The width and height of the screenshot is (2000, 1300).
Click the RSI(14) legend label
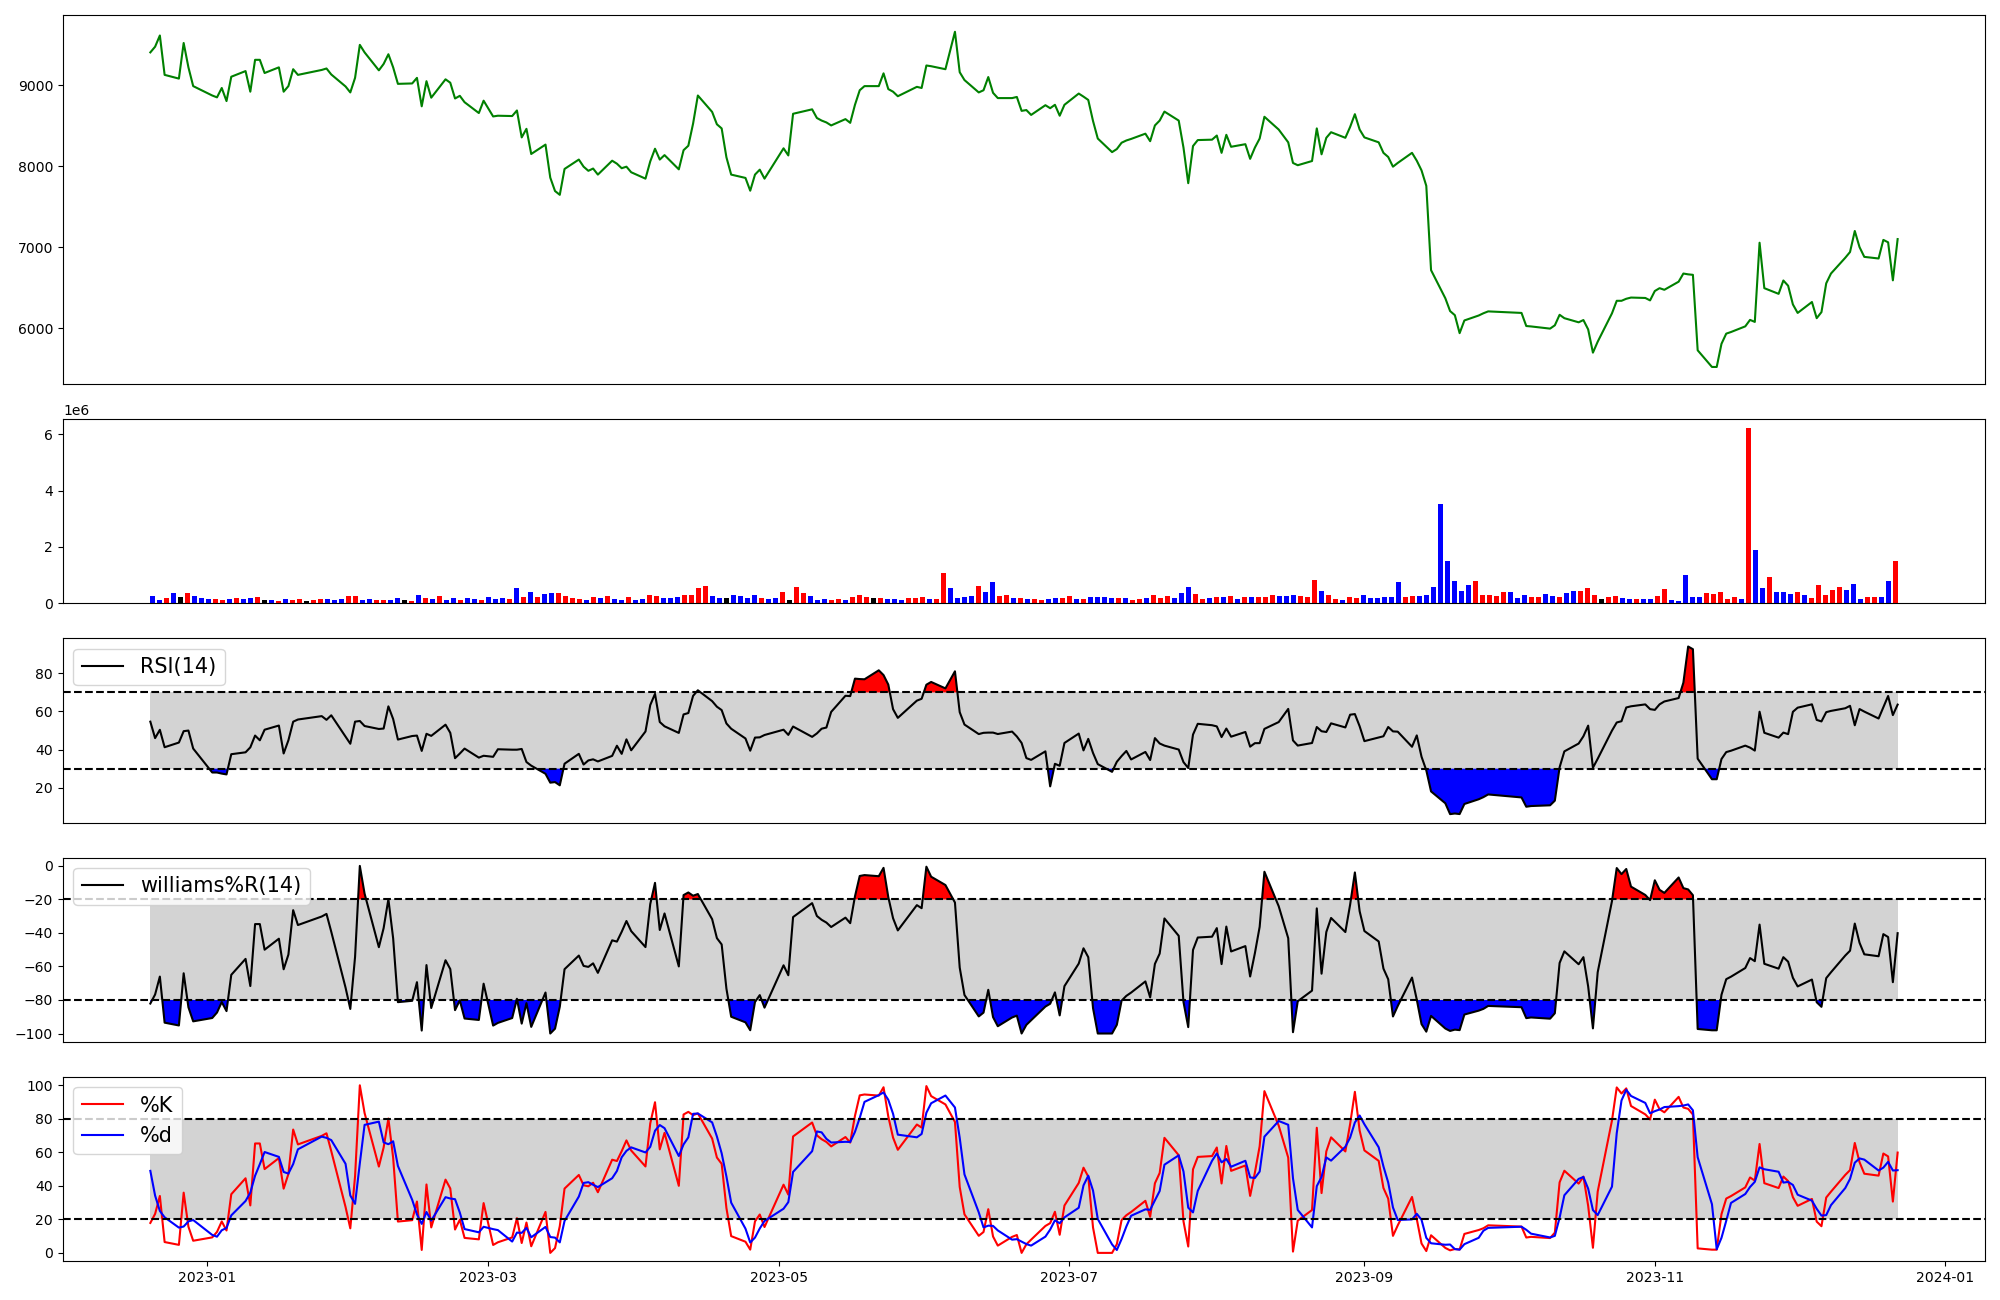point(177,666)
